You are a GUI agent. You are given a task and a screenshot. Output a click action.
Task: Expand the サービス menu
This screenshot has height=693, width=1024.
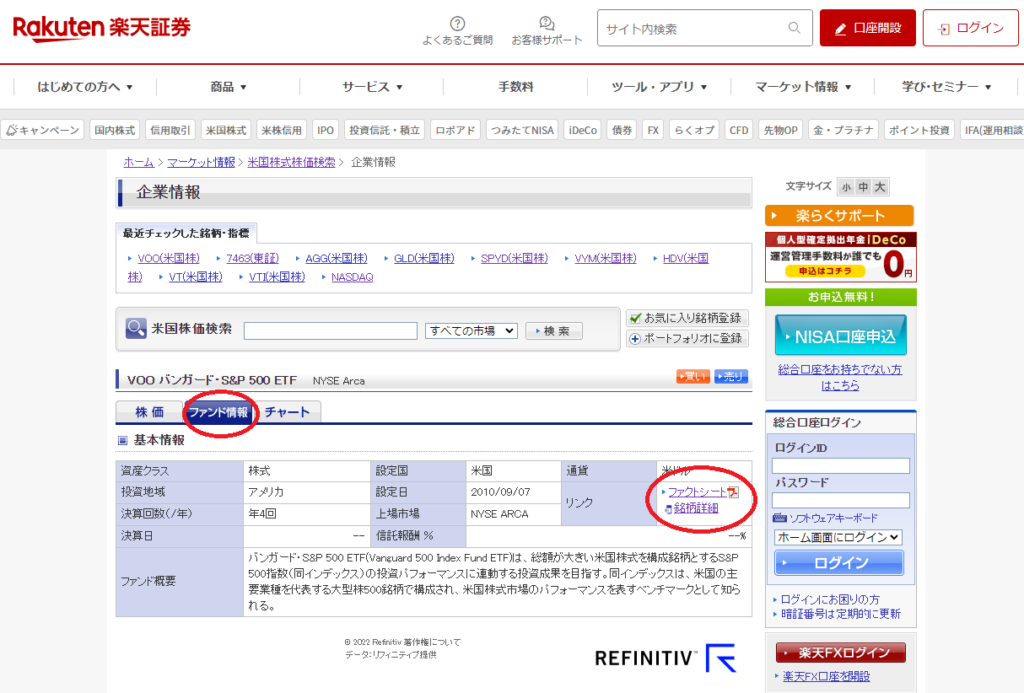(x=372, y=87)
